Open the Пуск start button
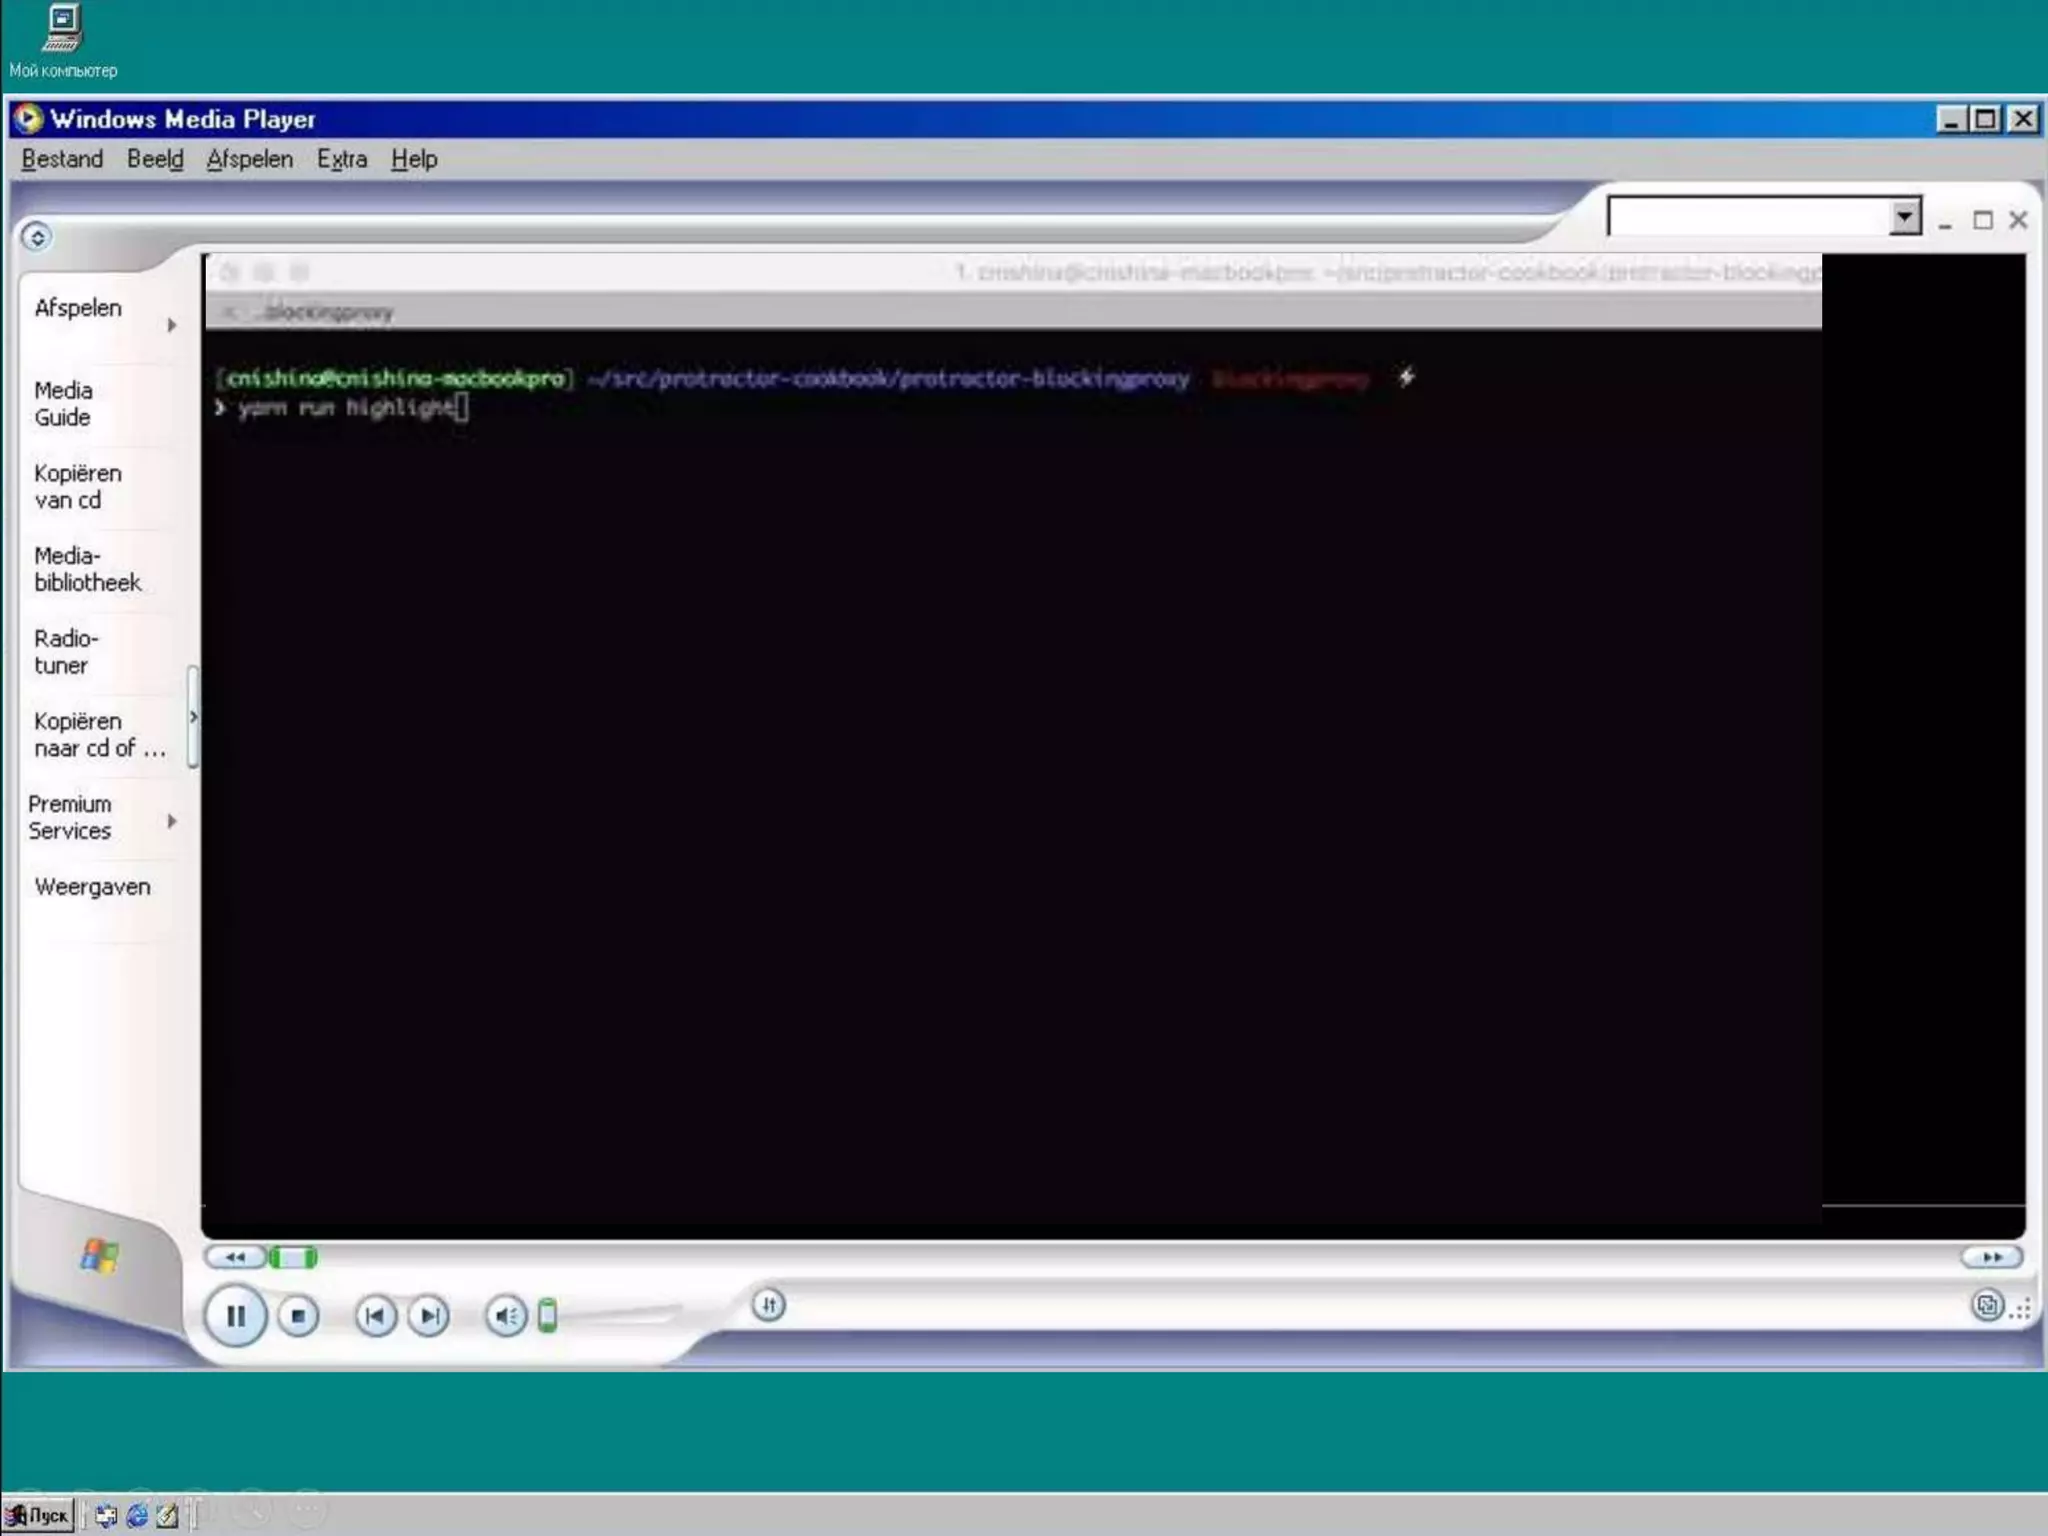Screen dimensions: 2048x1536 tap(39, 1515)
